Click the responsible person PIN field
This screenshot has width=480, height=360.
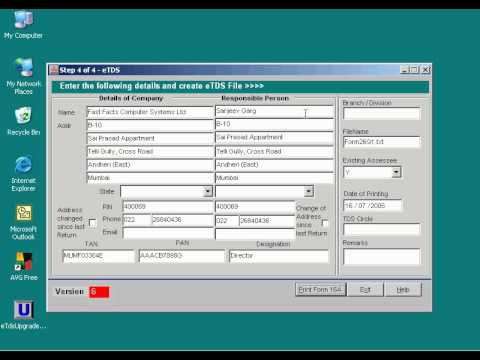pos(255,207)
